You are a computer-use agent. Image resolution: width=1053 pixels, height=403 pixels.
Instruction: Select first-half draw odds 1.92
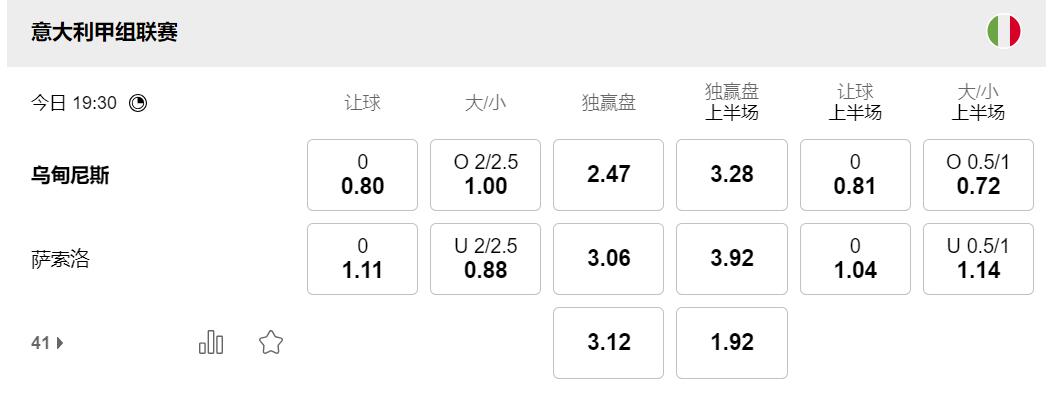point(731,343)
